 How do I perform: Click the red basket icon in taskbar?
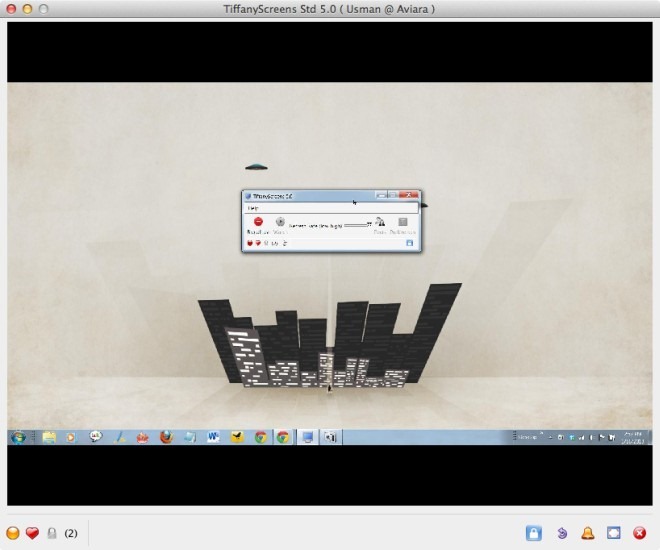(143, 438)
